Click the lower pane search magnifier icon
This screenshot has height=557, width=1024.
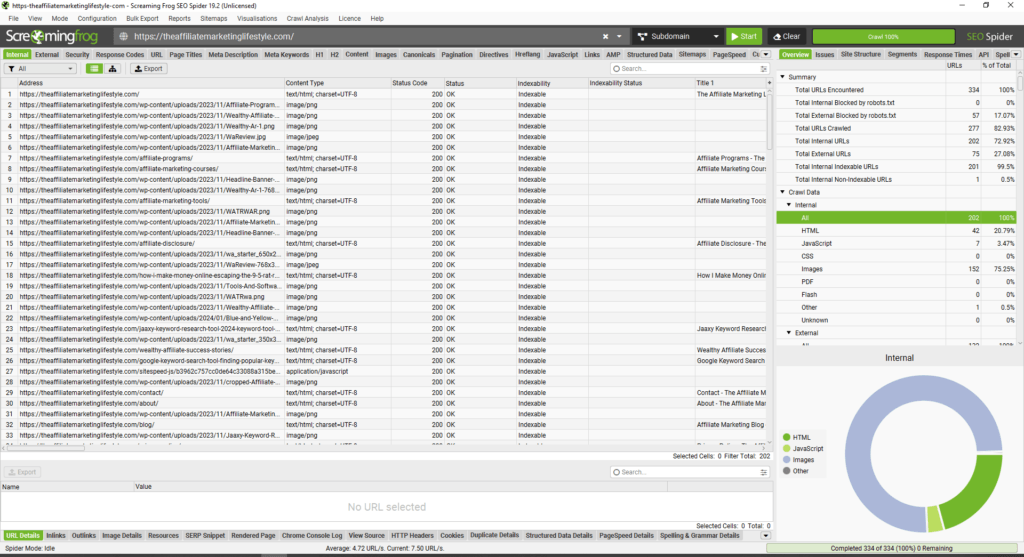pos(616,472)
